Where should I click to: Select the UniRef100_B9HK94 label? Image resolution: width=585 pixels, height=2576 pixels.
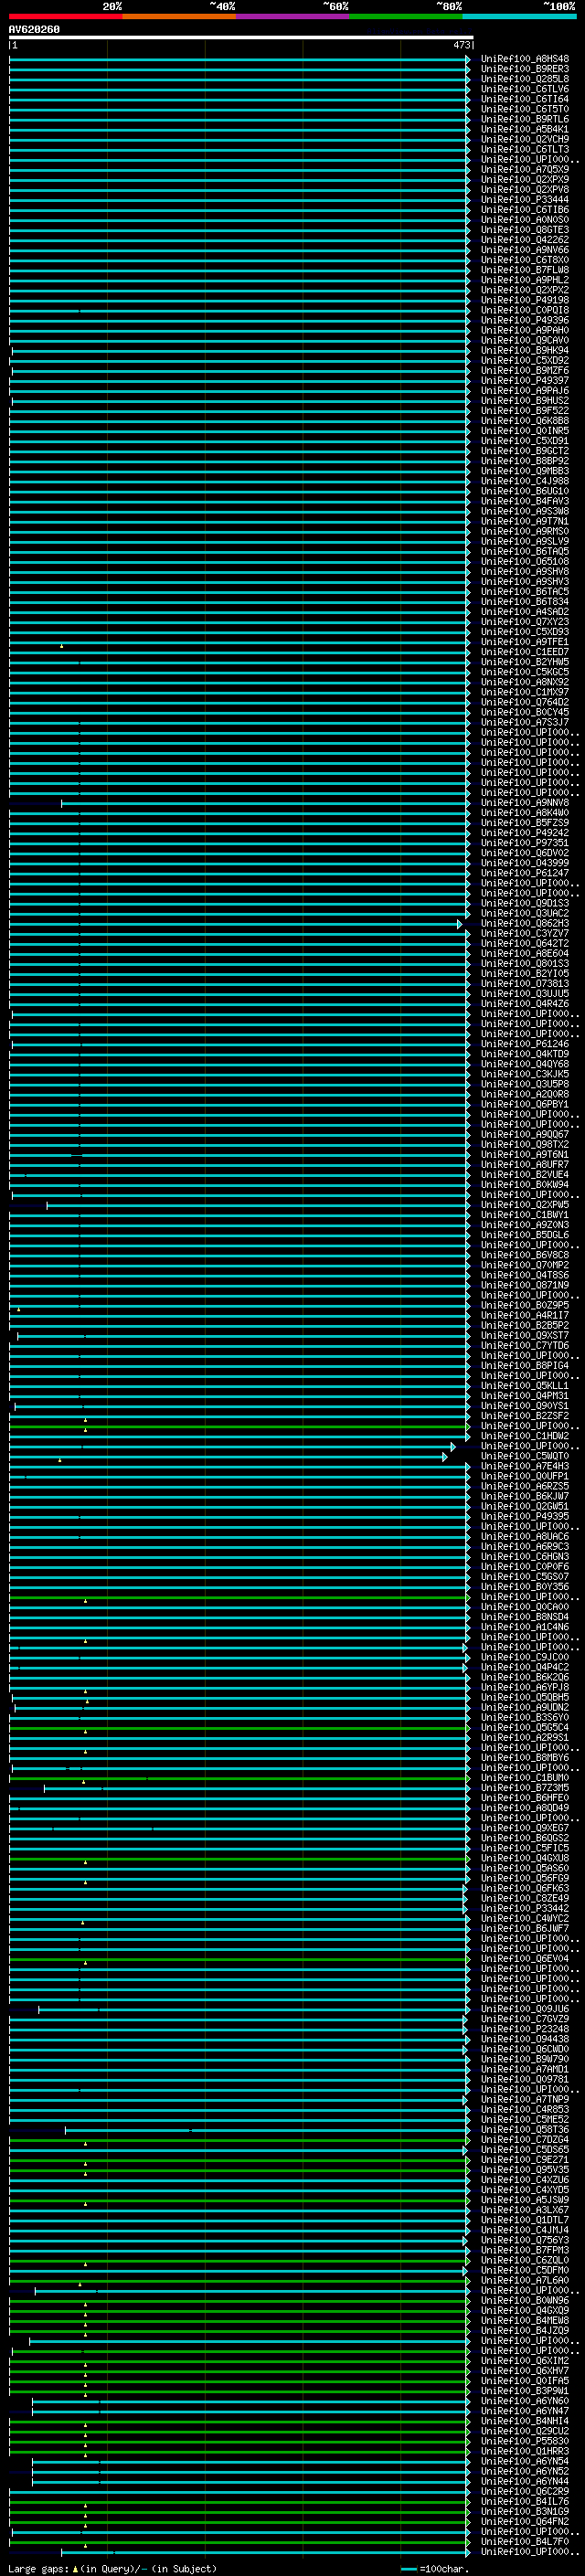(525, 351)
